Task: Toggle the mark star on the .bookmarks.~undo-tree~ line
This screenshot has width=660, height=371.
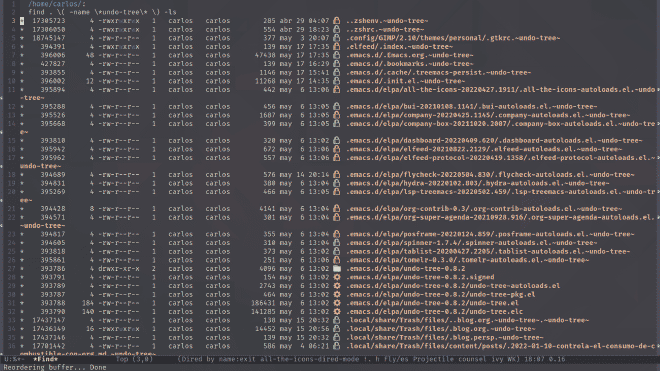Action: 22,64
